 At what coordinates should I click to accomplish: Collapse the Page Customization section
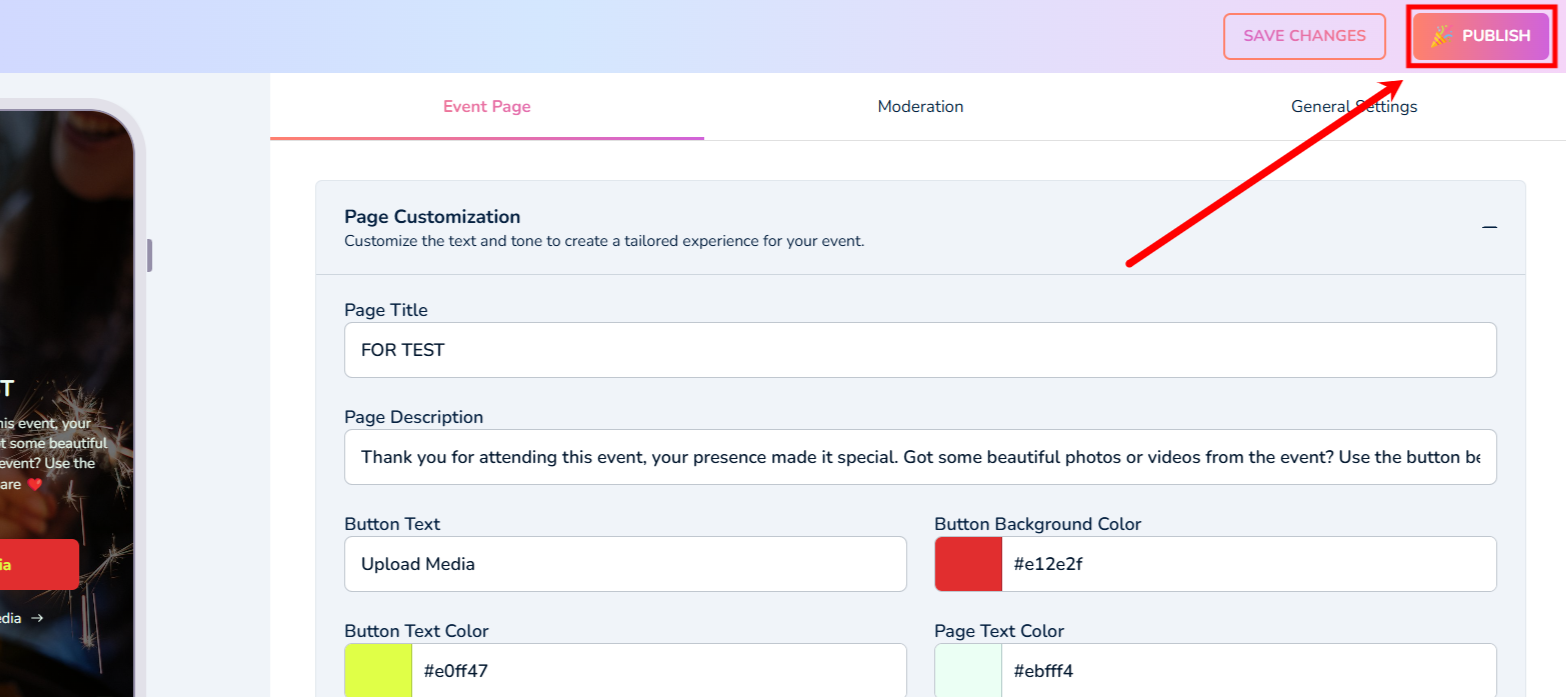click(1489, 228)
